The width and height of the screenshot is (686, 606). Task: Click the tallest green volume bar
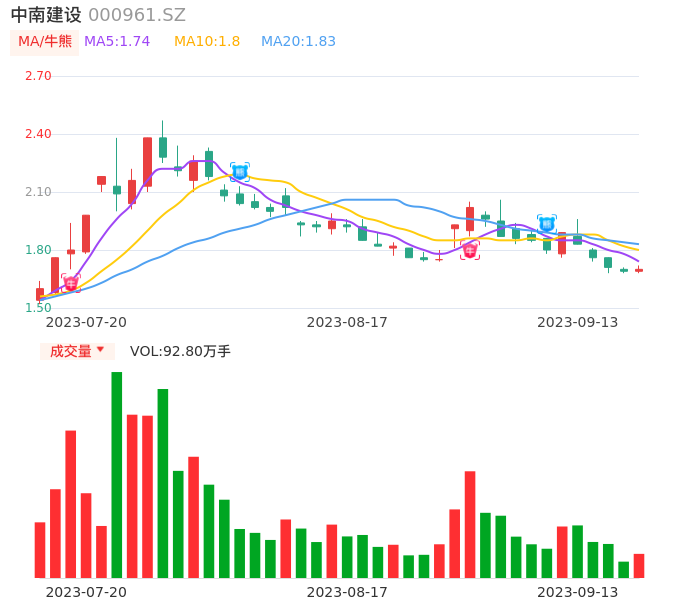click(117, 475)
